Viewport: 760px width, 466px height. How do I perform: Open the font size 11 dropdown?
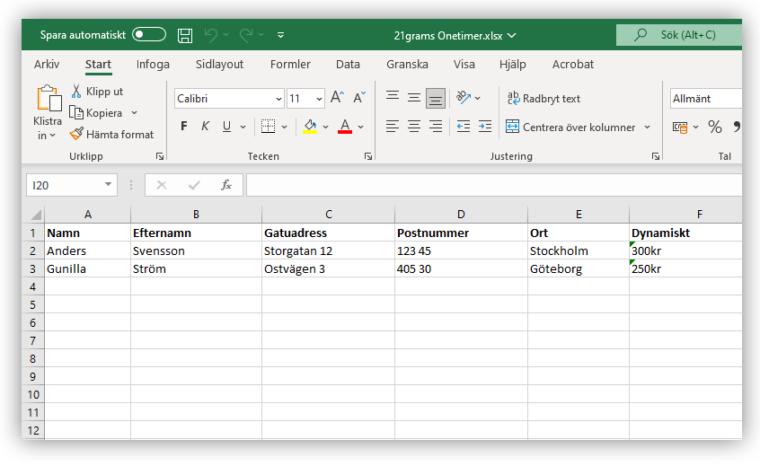click(319, 99)
